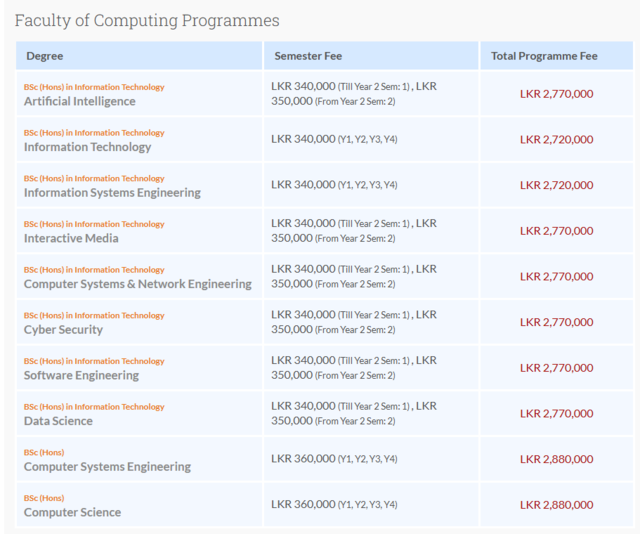The width and height of the screenshot is (640, 534).
Task: Open the Software Engineering degree link
Action: (x=81, y=375)
